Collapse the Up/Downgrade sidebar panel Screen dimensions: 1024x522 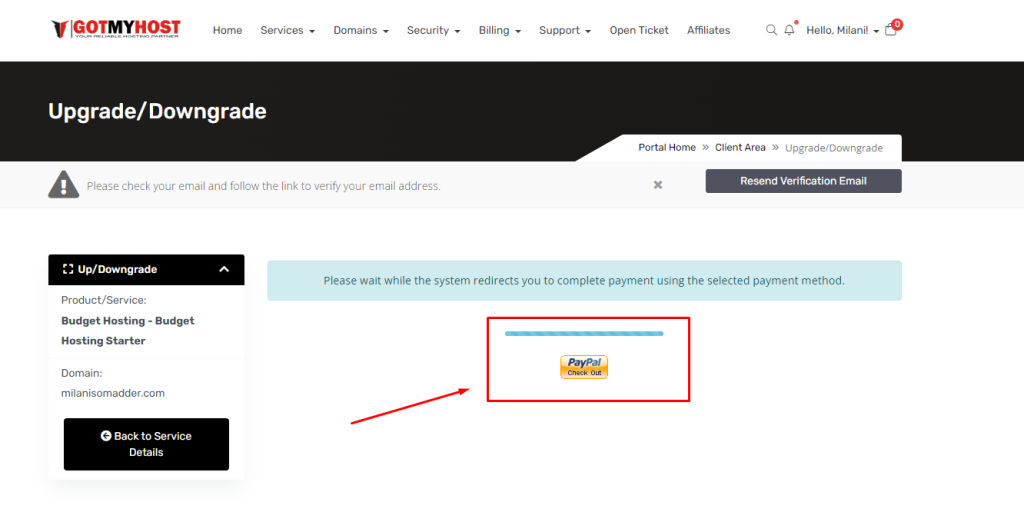pos(224,269)
